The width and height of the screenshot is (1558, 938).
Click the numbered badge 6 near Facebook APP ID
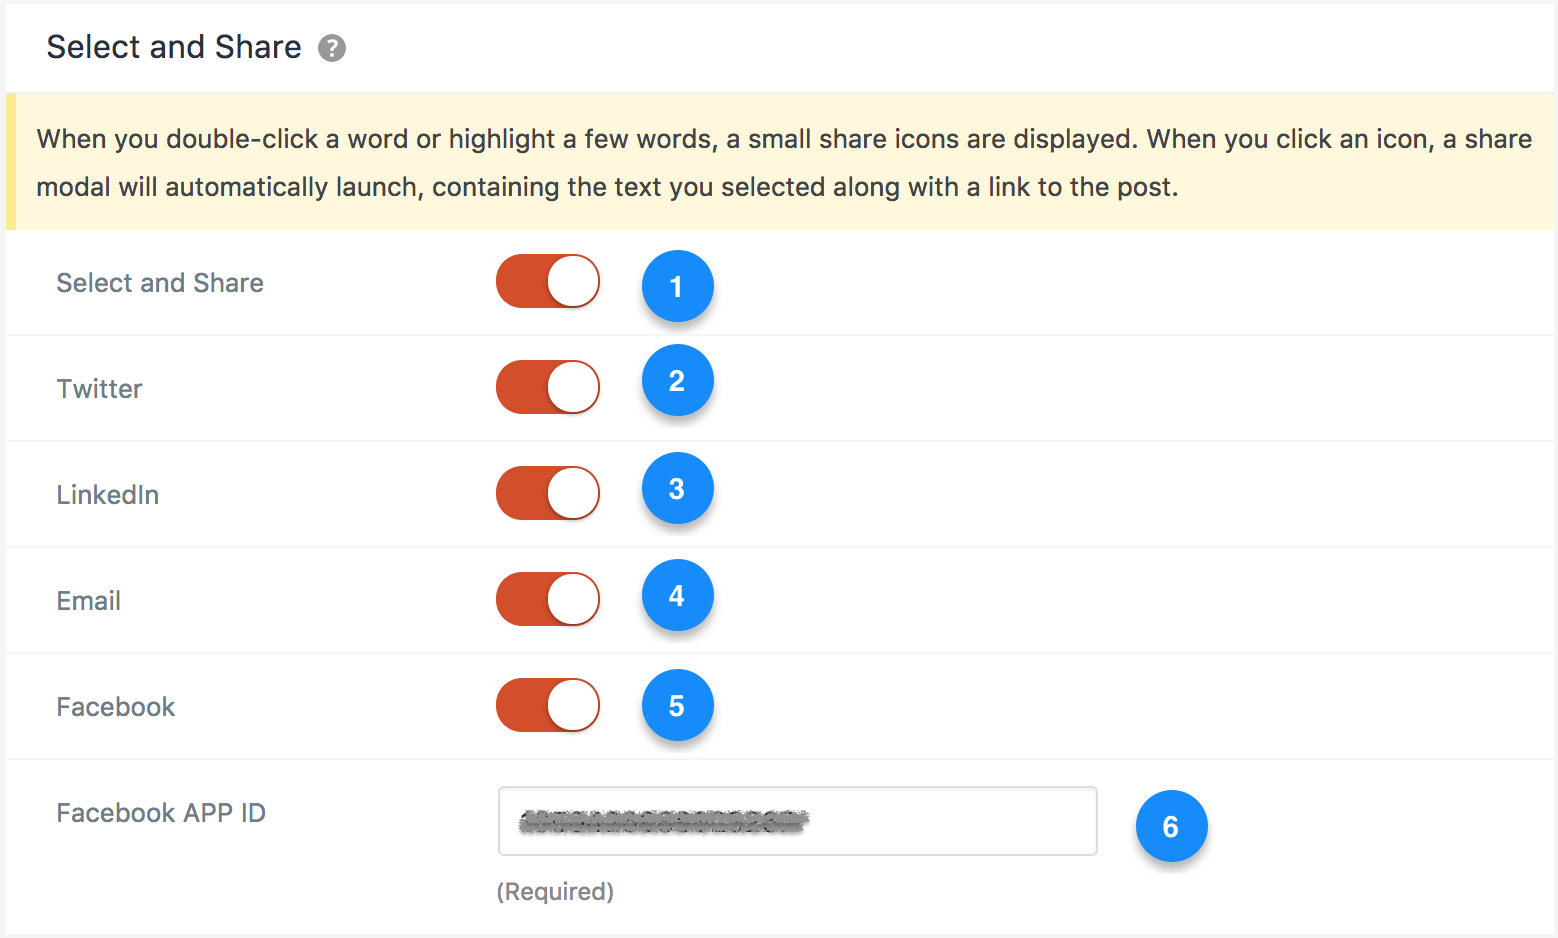[1171, 826]
